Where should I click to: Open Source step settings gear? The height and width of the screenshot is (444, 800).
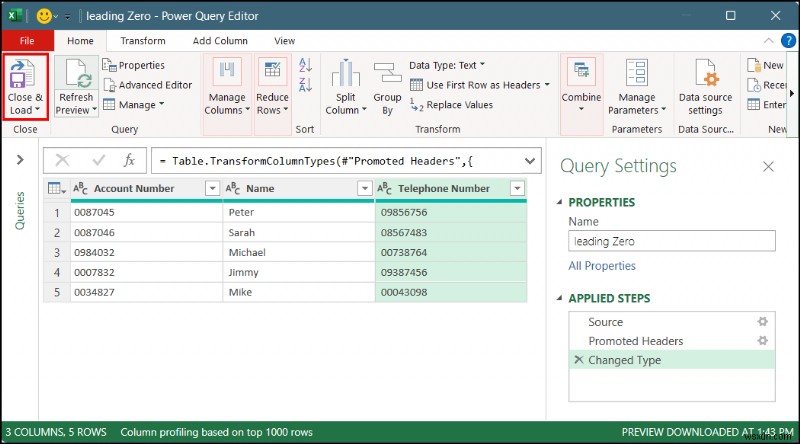click(x=763, y=322)
